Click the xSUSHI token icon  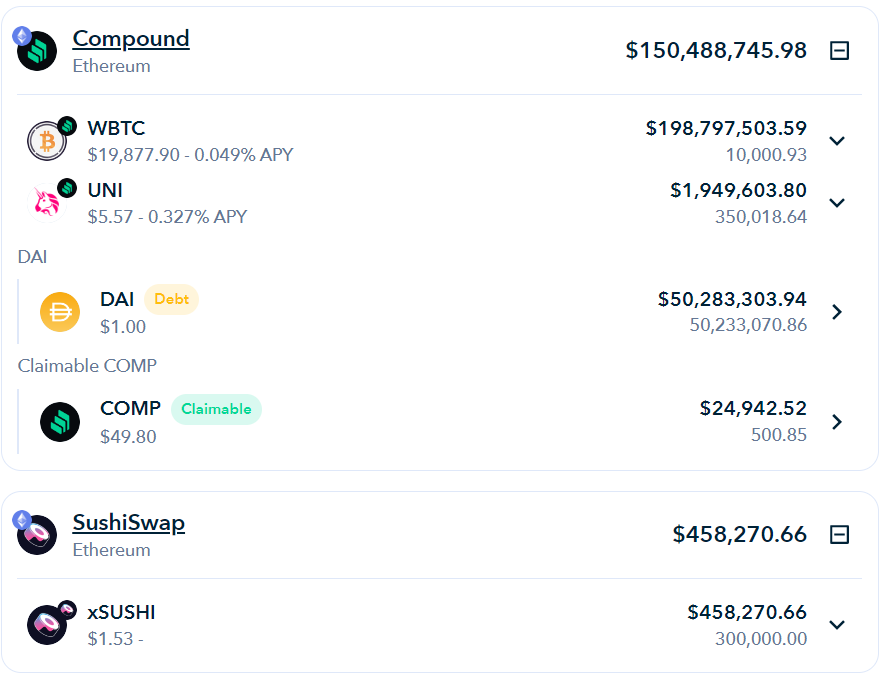47,625
